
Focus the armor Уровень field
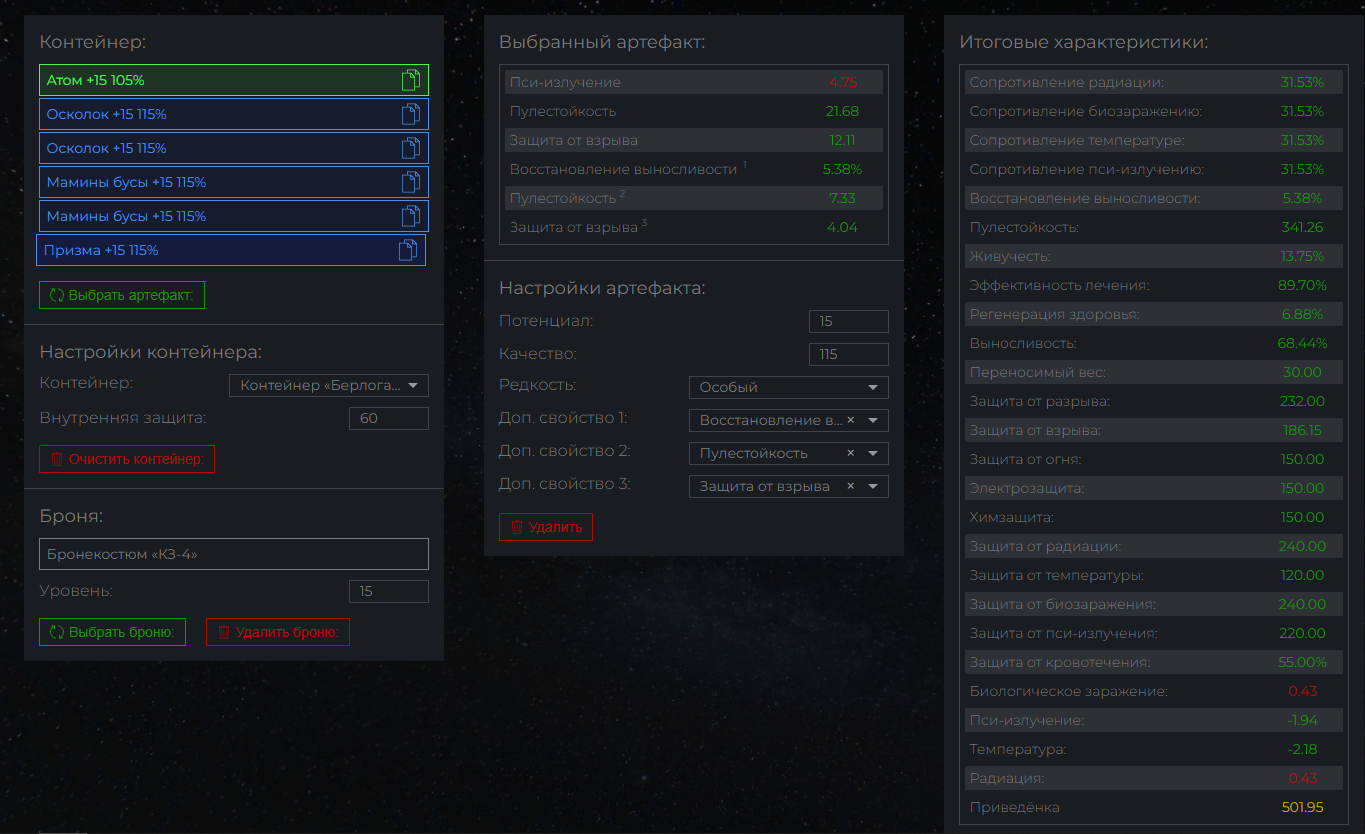click(x=388, y=592)
